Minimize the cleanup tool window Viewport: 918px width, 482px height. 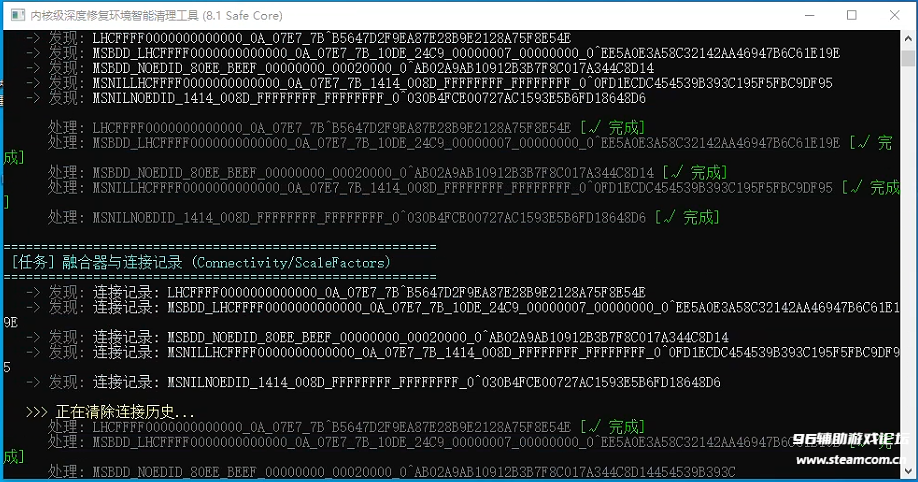point(806,16)
